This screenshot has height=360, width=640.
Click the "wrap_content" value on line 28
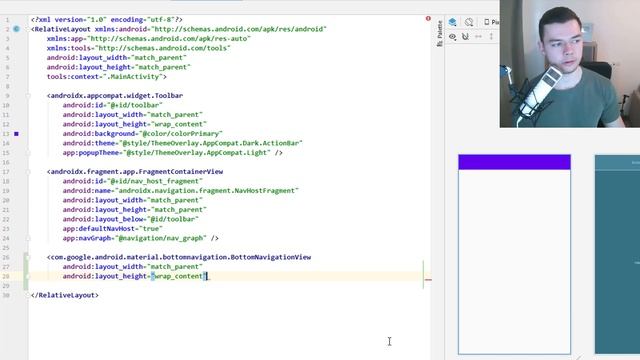pos(179,276)
